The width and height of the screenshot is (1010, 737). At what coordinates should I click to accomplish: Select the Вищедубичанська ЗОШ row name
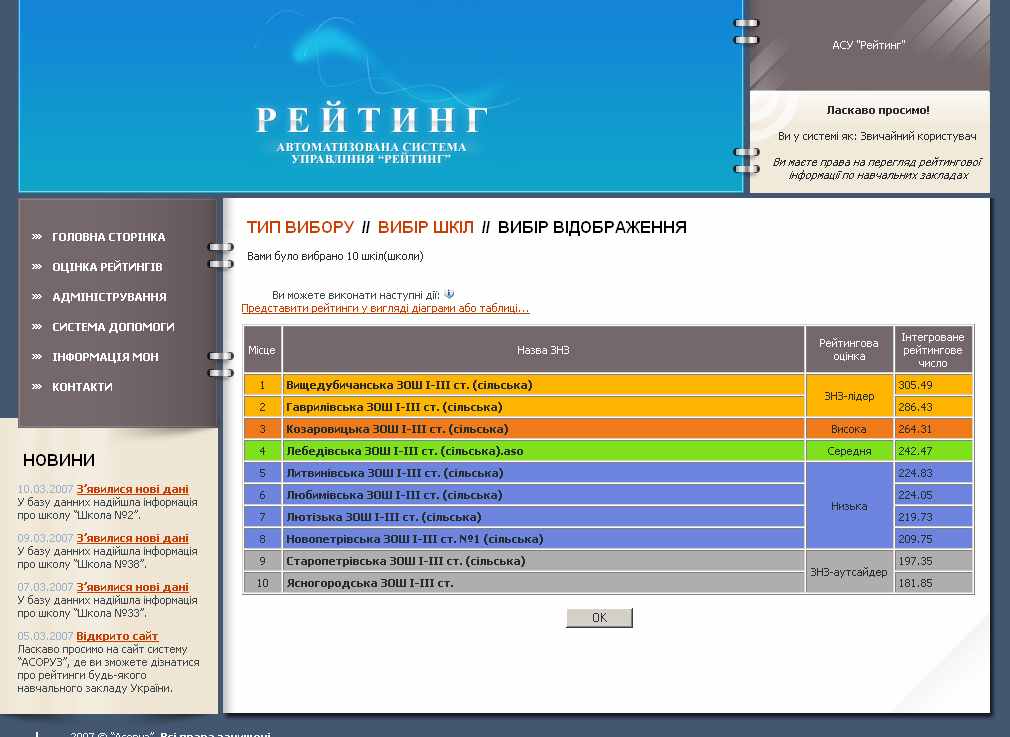point(409,385)
